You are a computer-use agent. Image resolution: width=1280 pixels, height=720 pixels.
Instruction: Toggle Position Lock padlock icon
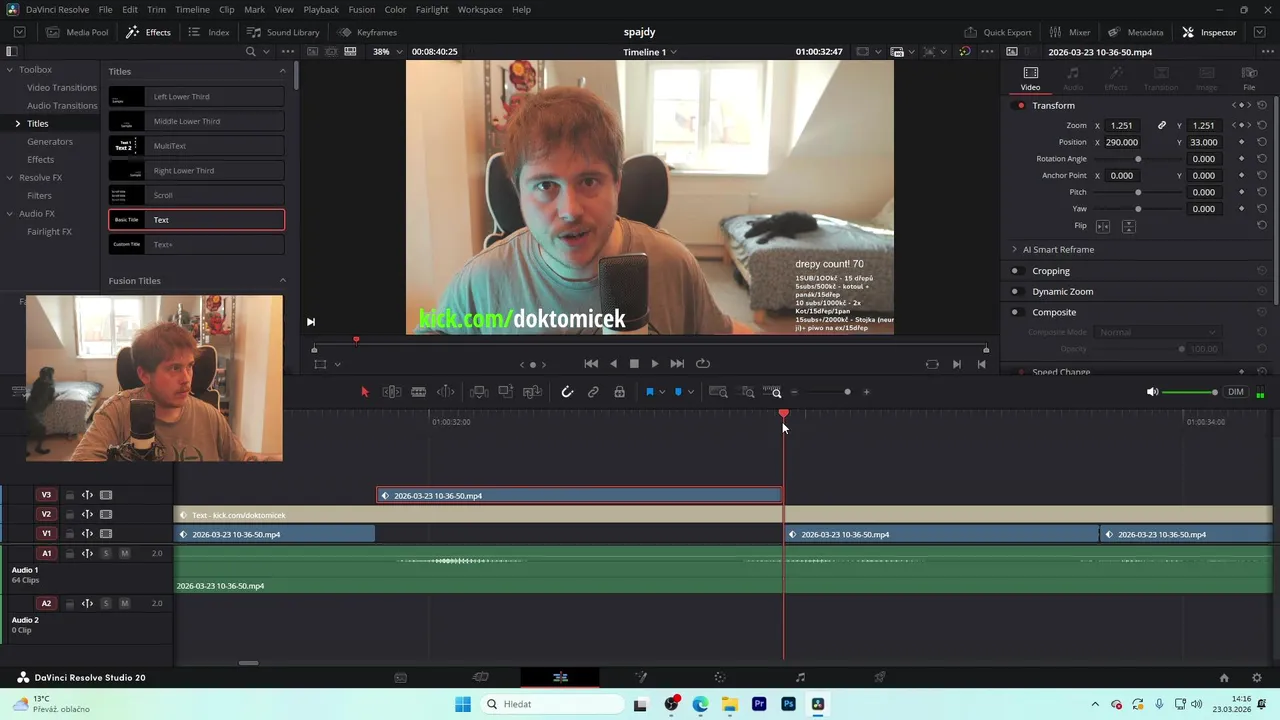coord(620,392)
